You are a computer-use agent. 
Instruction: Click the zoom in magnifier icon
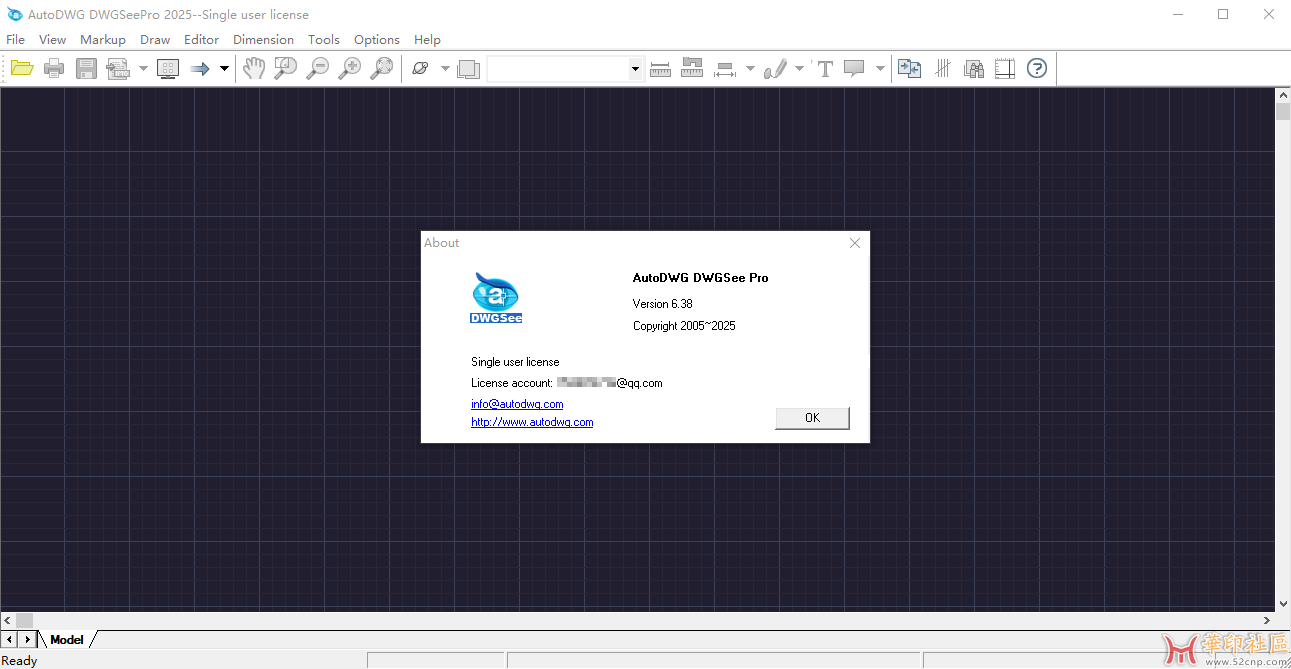[350, 68]
